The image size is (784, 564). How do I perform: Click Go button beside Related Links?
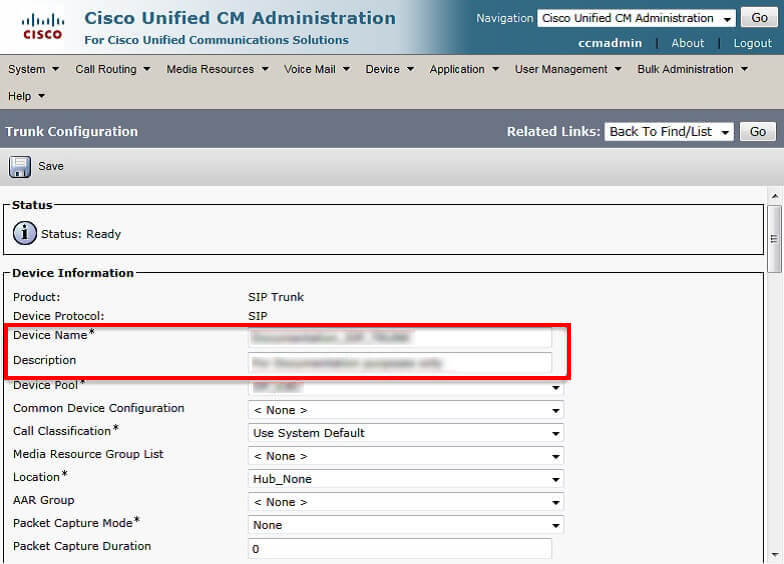click(x=758, y=132)
